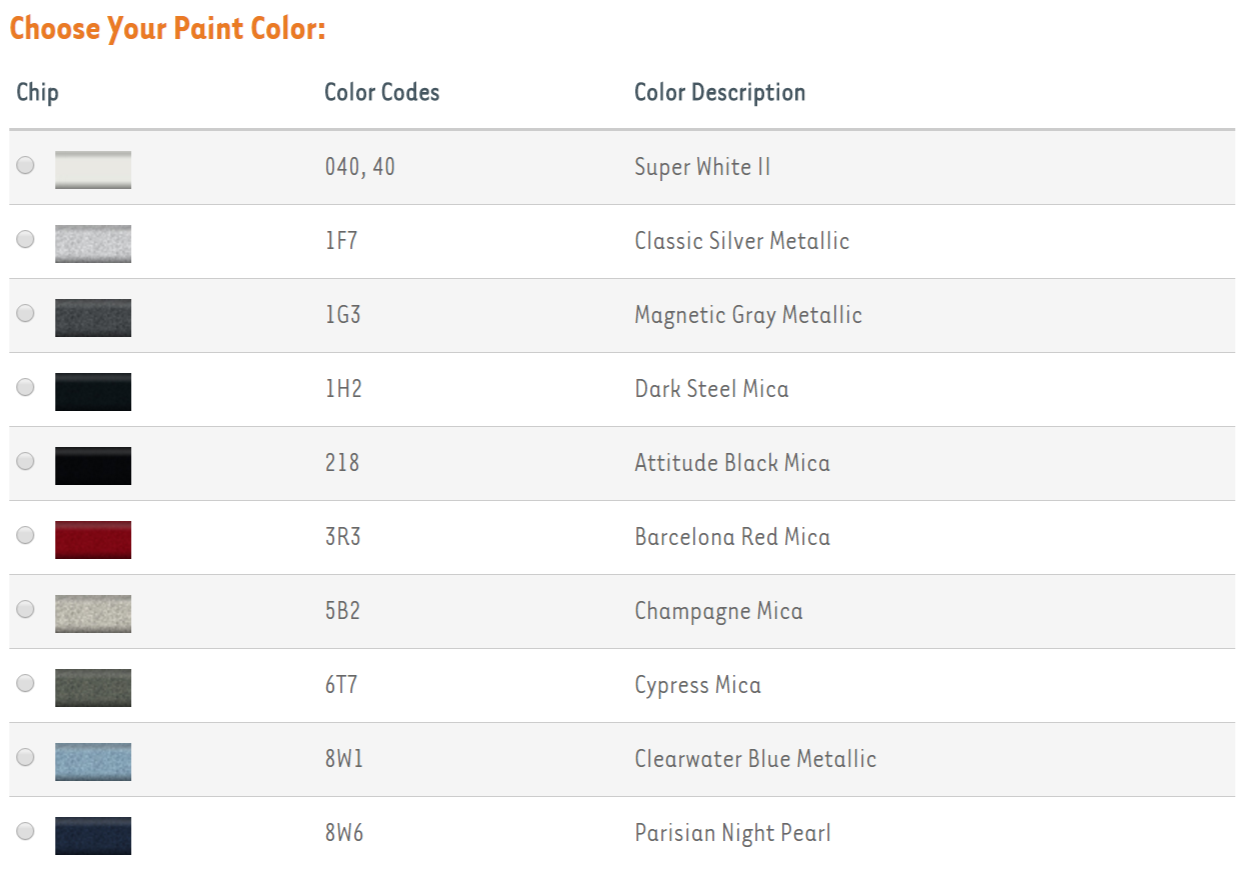The image size is (1254, 878).
Task: Select Clearwater Blue Metallic radio button
Action: (26, 757)
